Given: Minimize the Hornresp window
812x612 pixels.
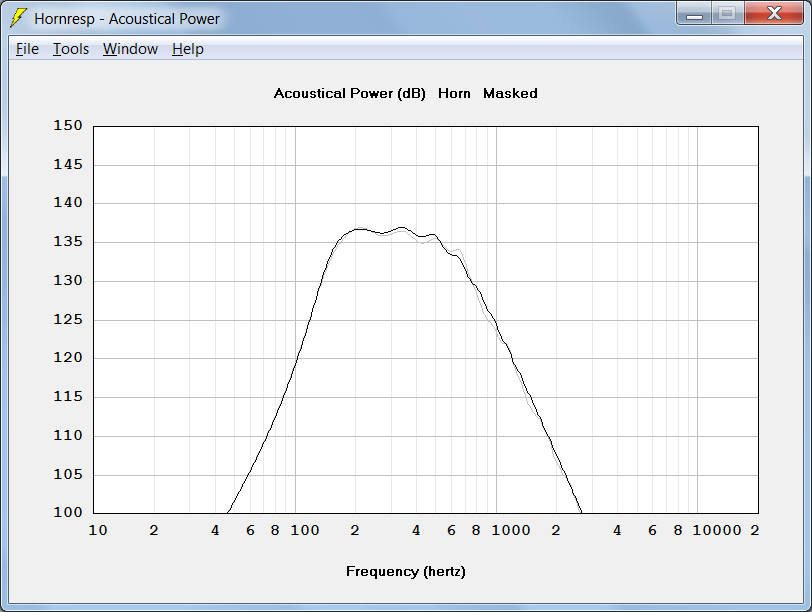Looking at the screenshot, I should 694,13.
